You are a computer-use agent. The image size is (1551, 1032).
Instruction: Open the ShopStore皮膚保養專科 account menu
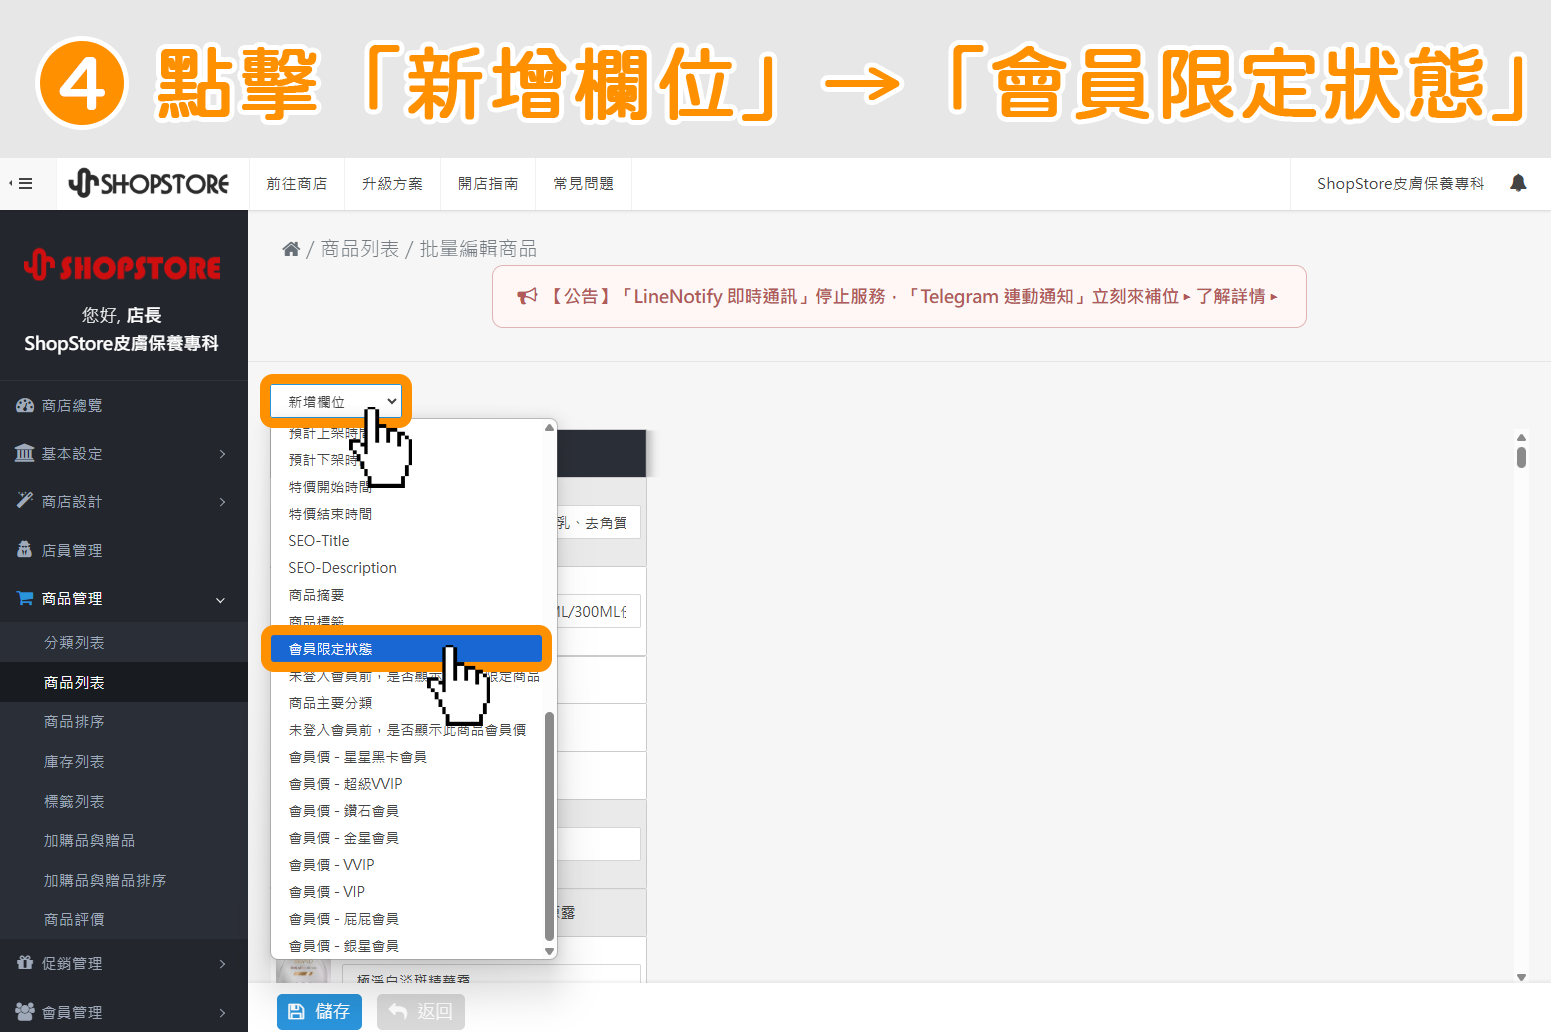point(1400,184)
